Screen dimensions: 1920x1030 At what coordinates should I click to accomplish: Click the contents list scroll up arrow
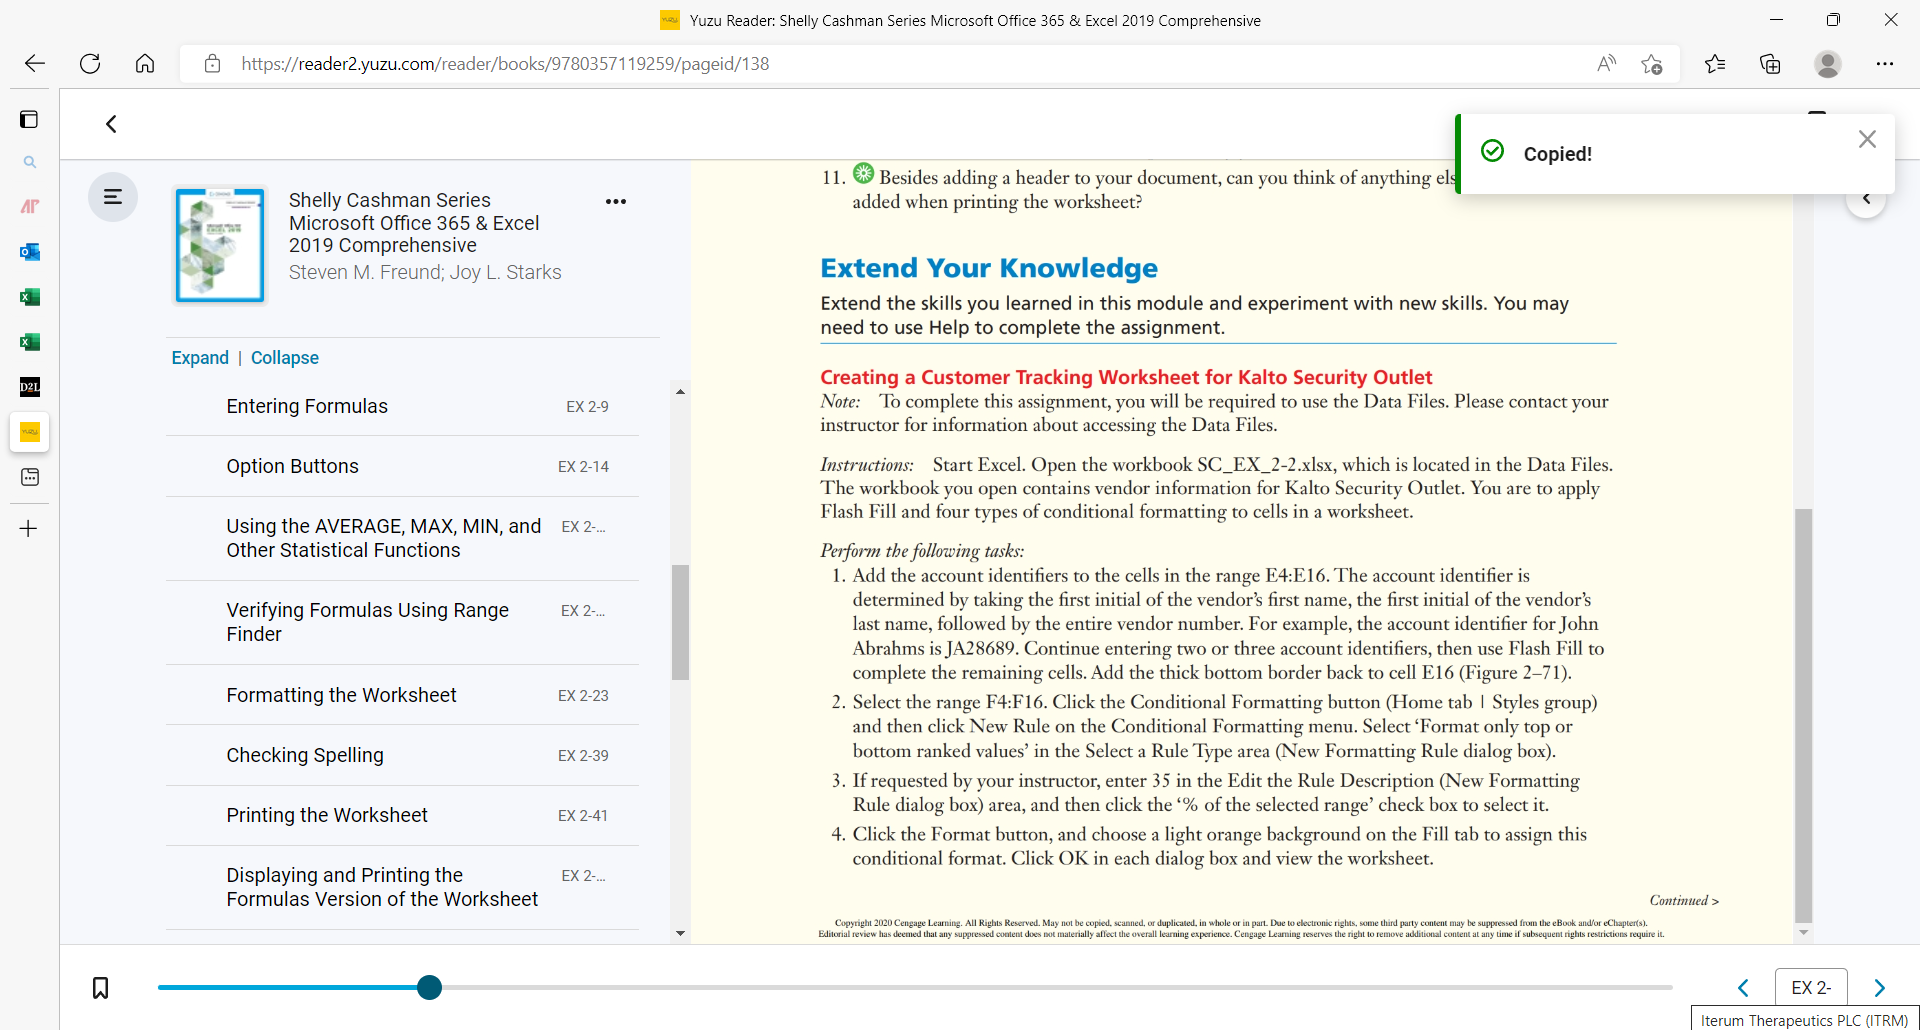point(680,392)
